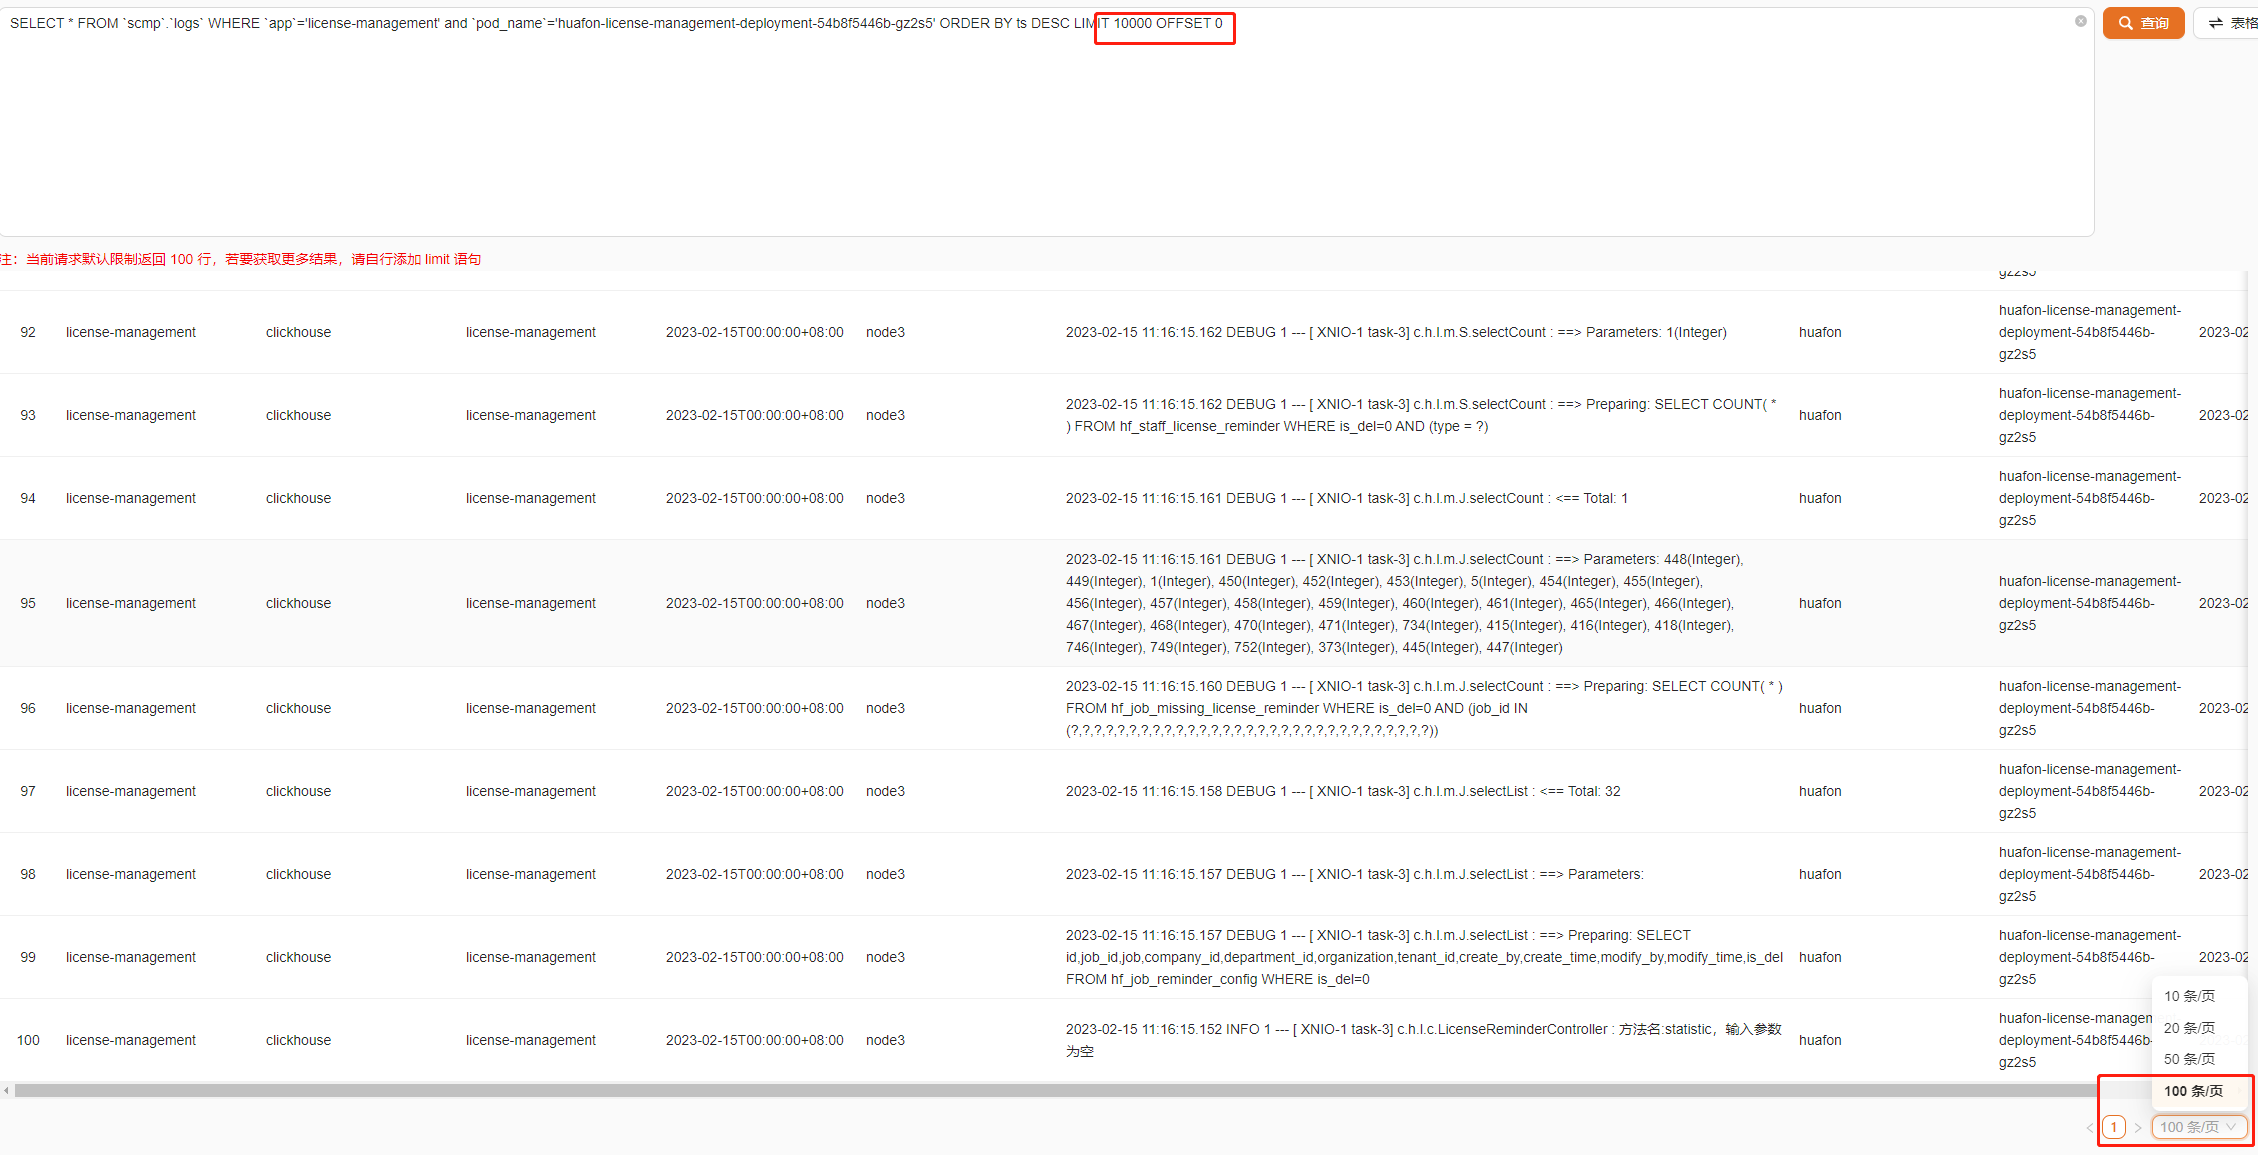Screen dimensions: 2258x1155
Task: Select the 10 条/页 entry in the menu
Action: 2189,996
